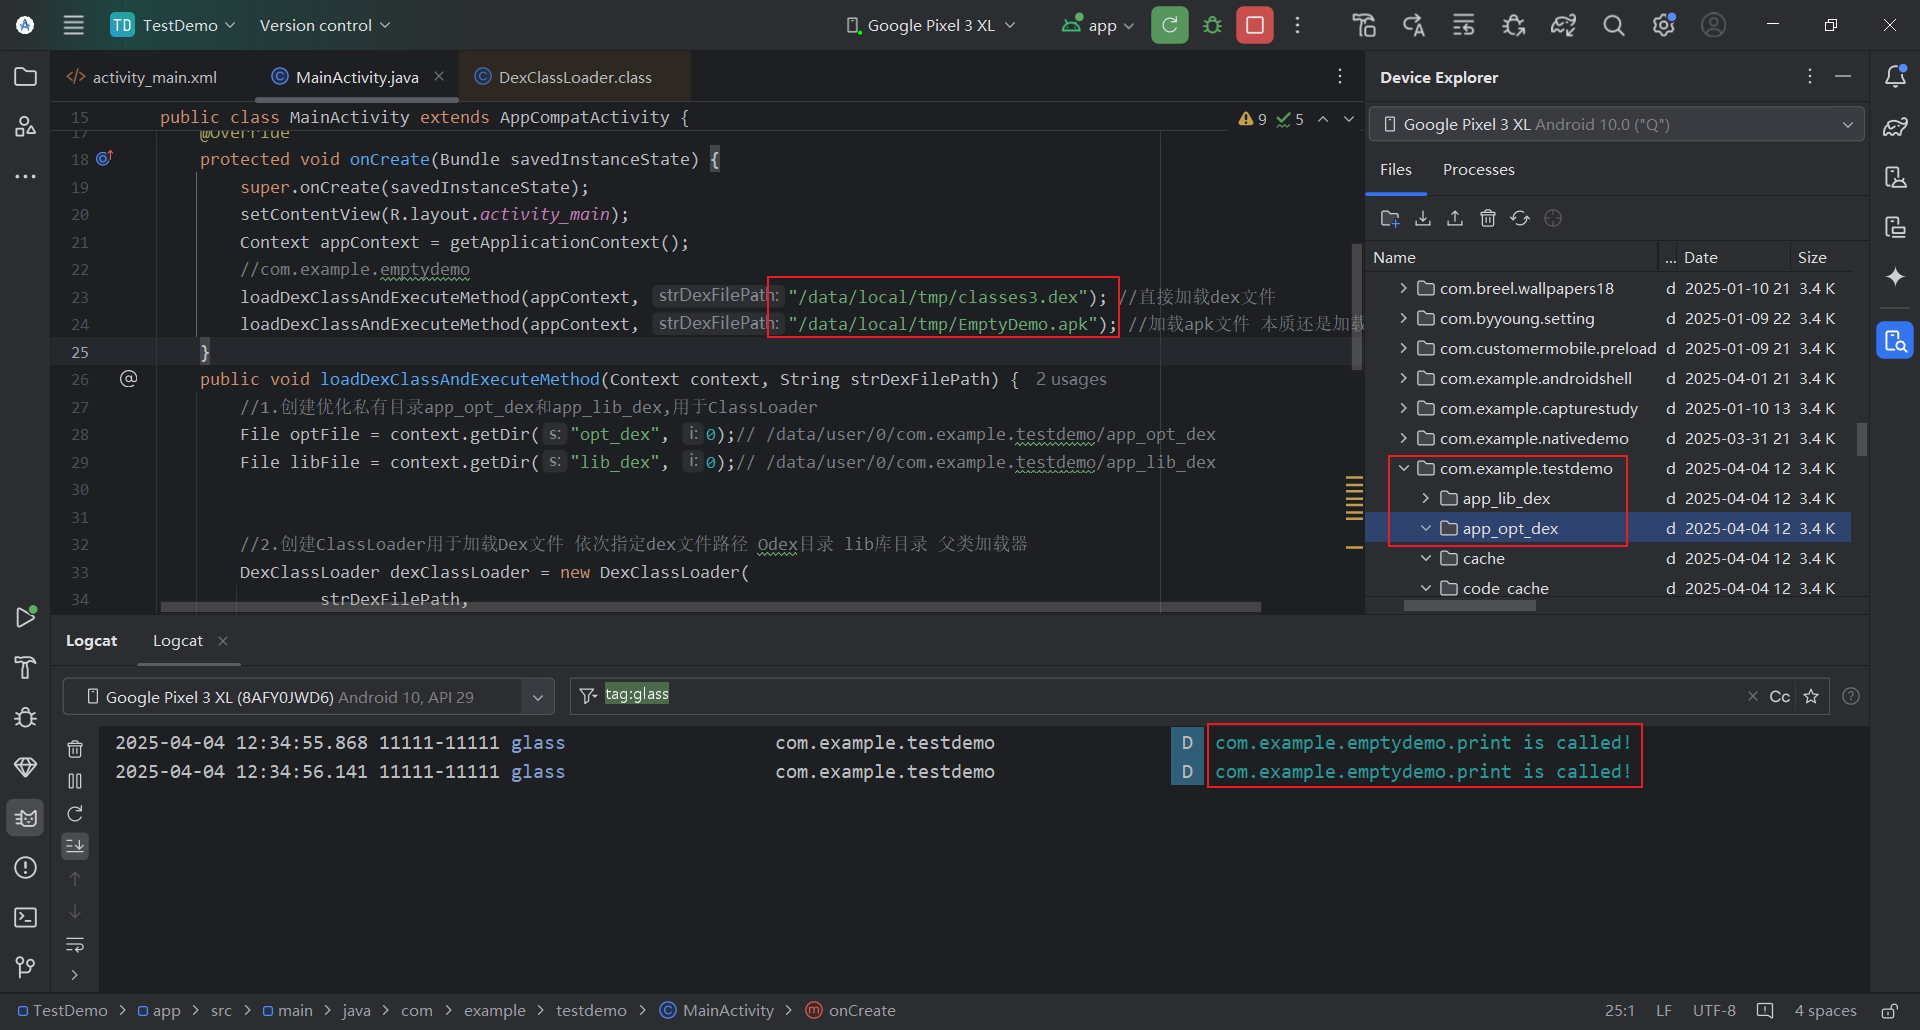Toggle Logcat scroll to the end

(75, 846)
